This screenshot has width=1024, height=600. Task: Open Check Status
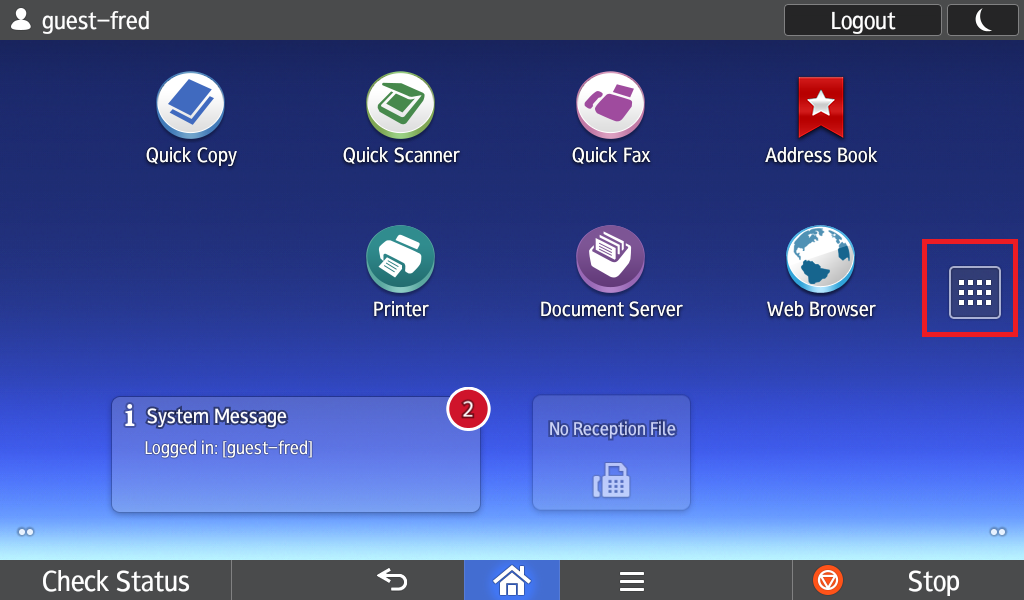[116, 581]
